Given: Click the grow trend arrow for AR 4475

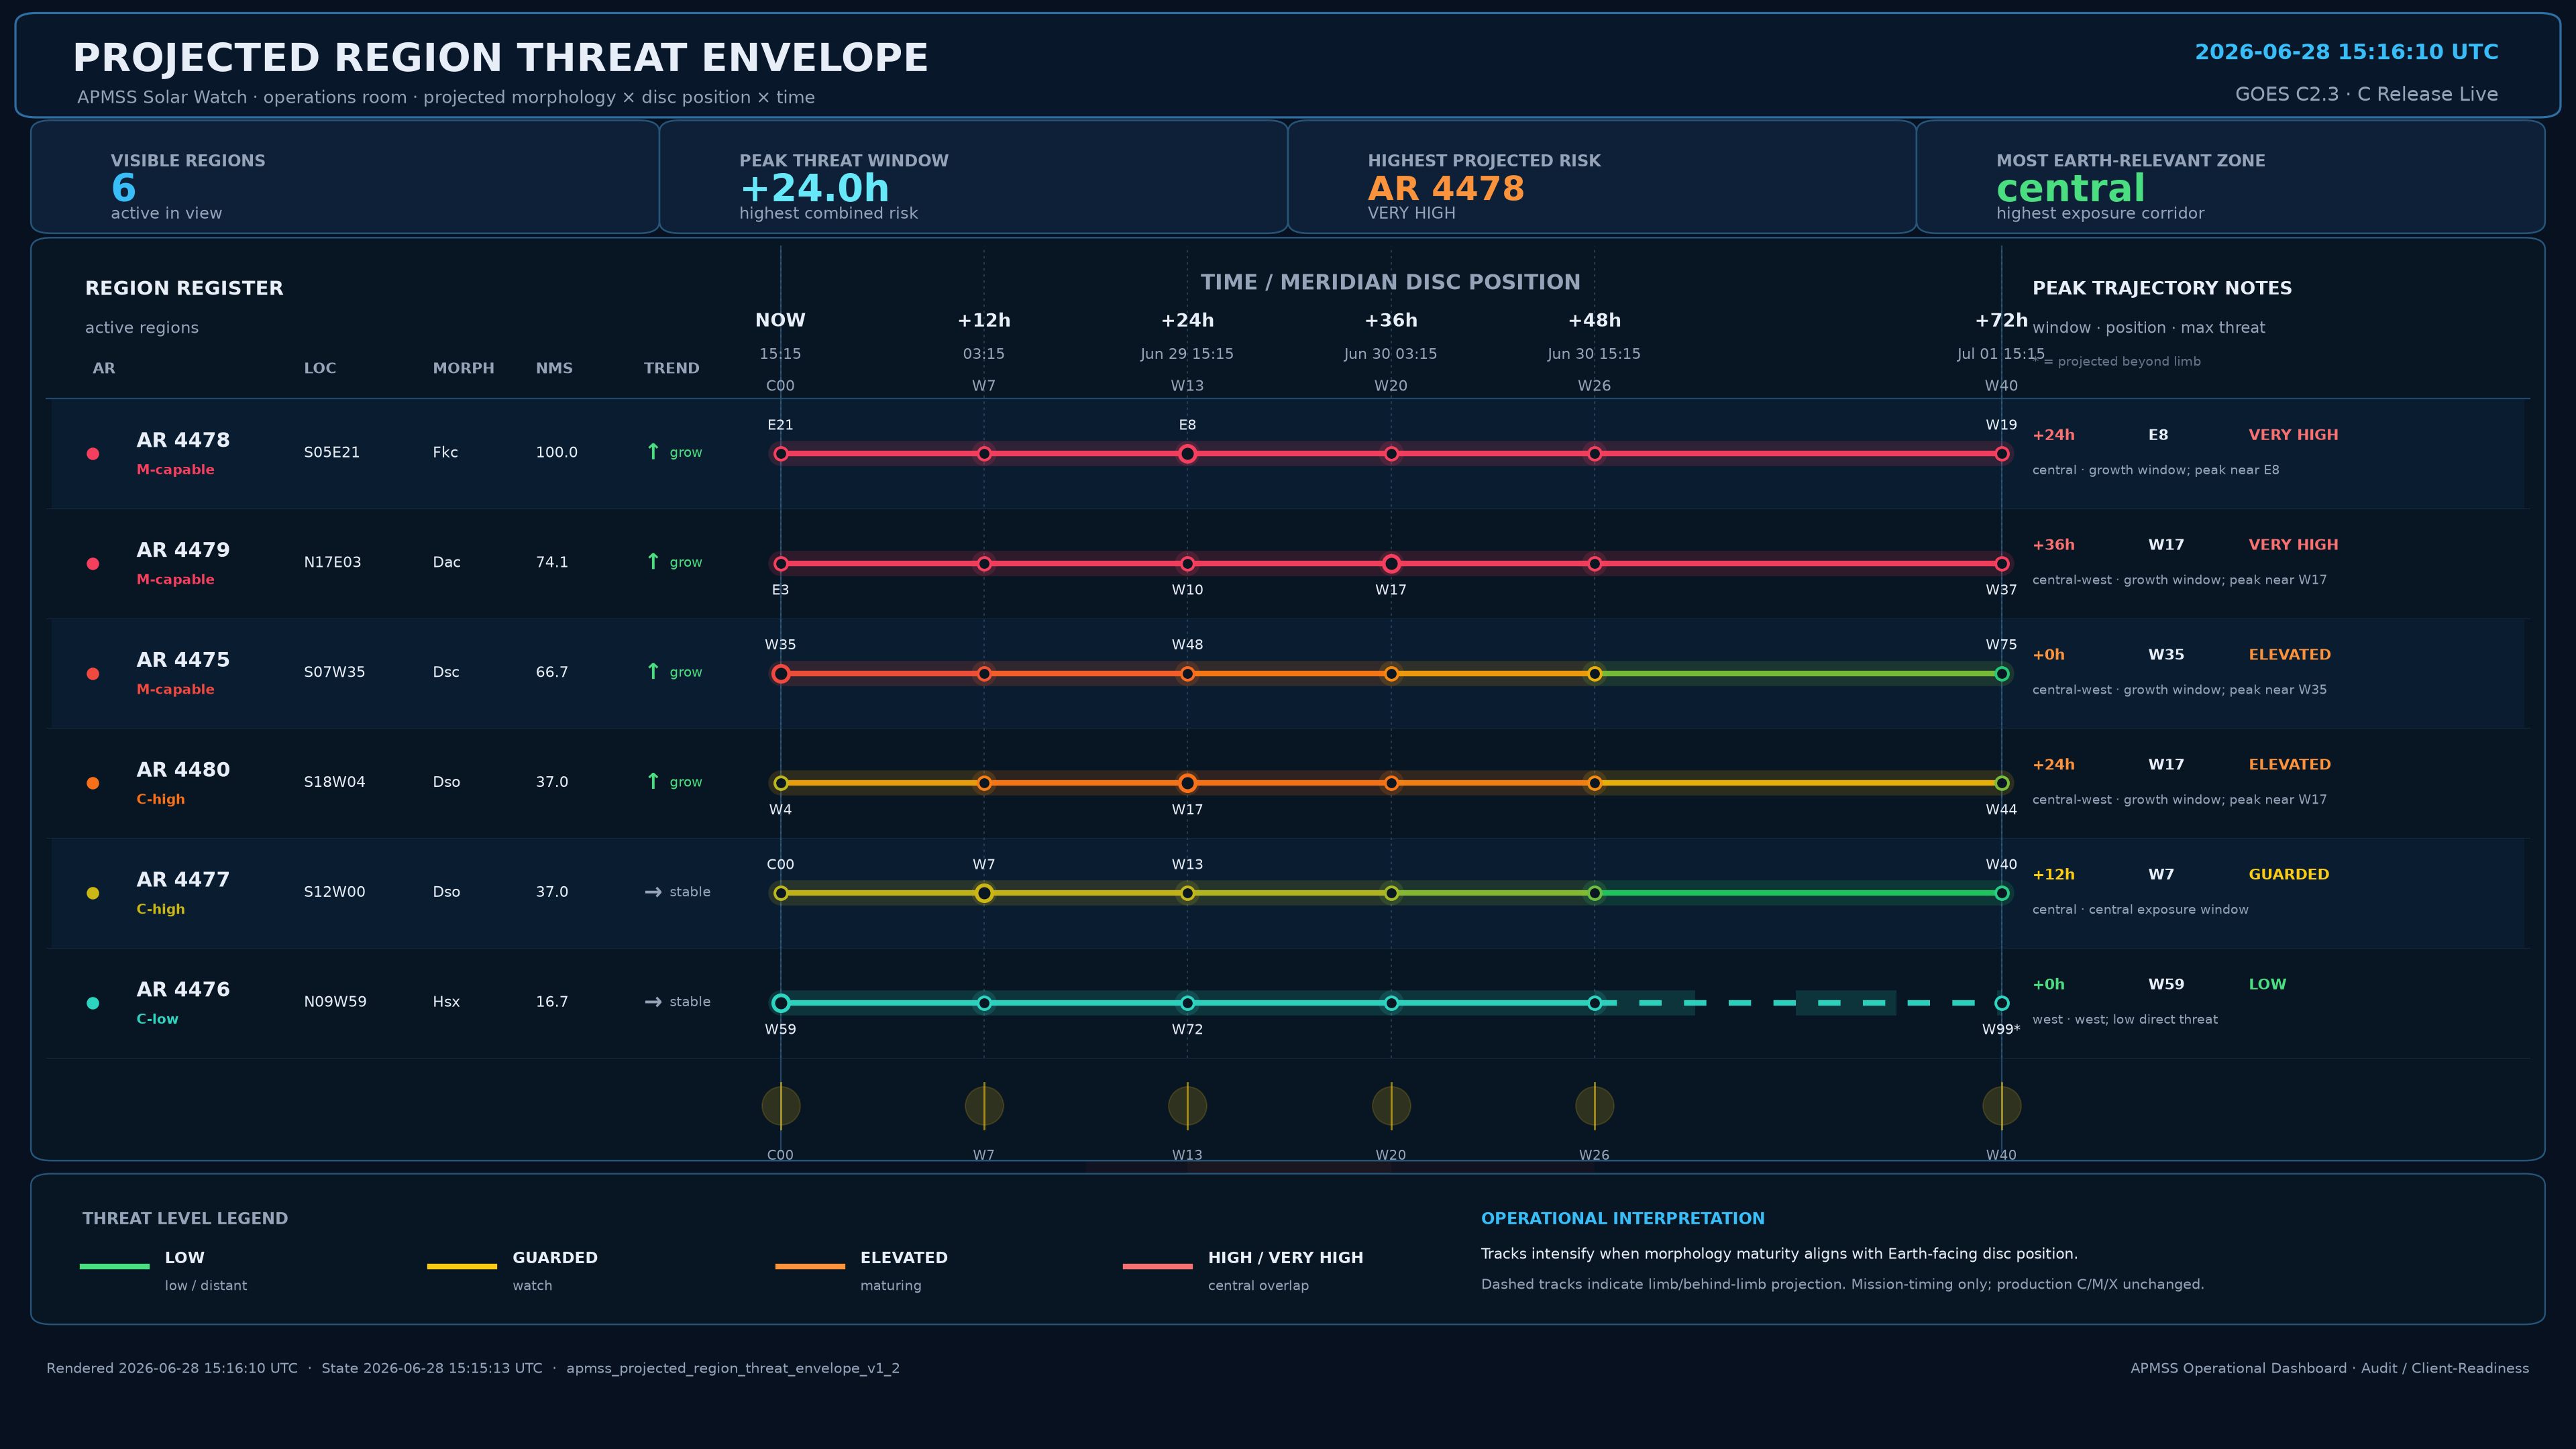Looking at the screenshot, I should (653, 672).
